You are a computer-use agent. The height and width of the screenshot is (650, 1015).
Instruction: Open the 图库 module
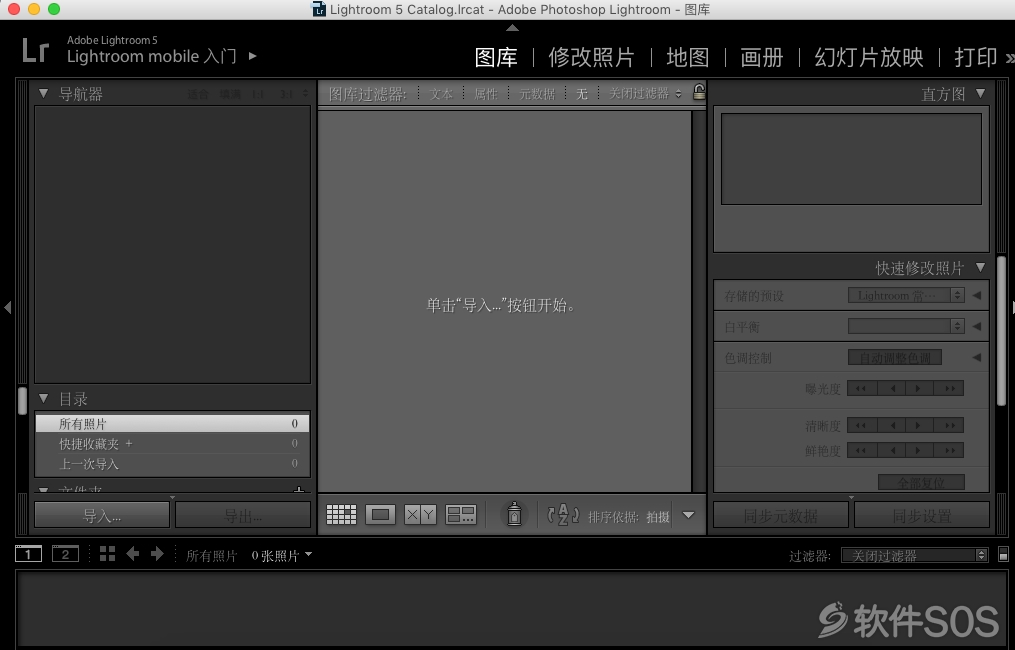[496, 58]
